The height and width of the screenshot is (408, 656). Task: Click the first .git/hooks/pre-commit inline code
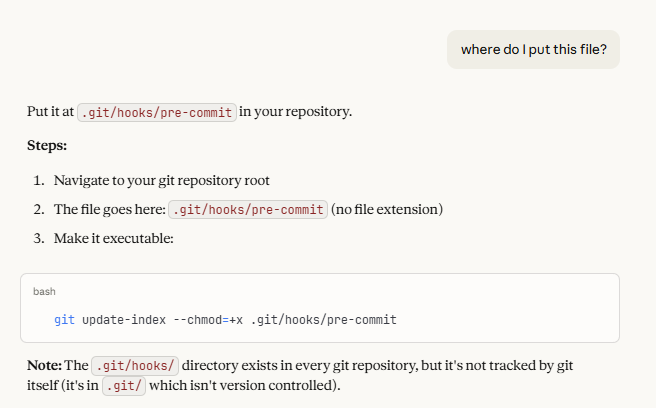coord(157,112)
